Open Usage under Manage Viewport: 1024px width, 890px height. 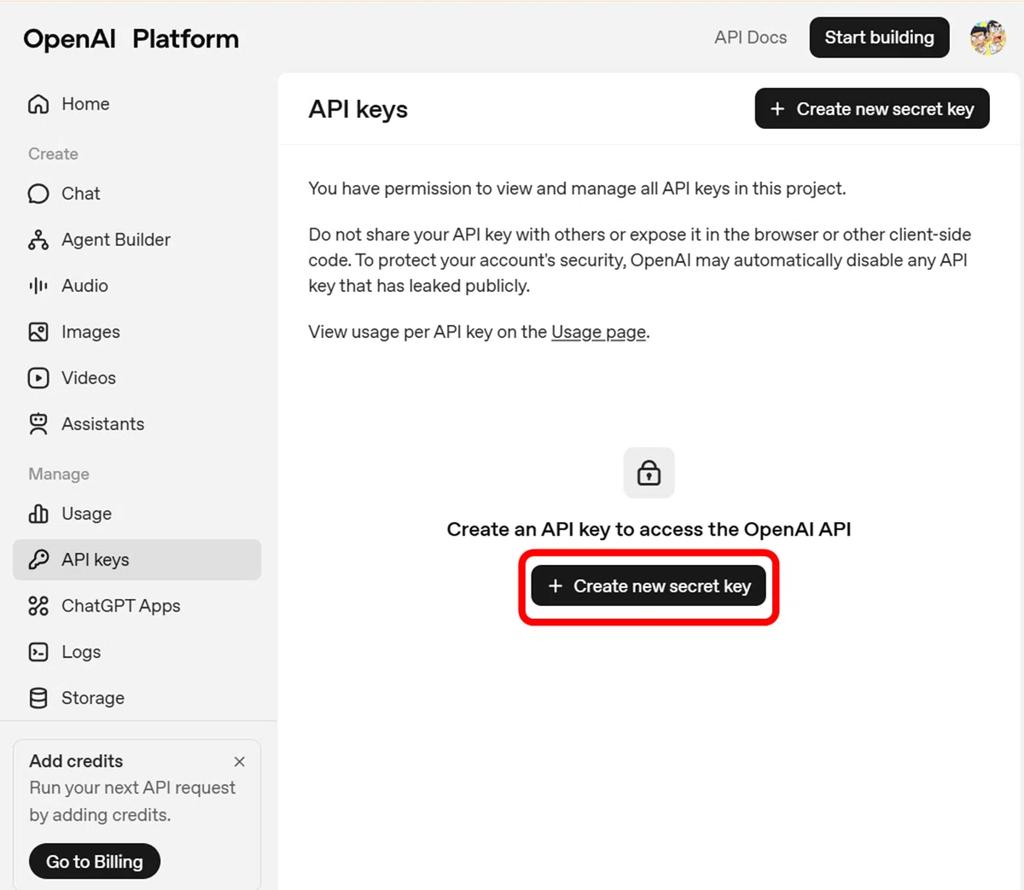pyautogui.click(x=87, y=514)
